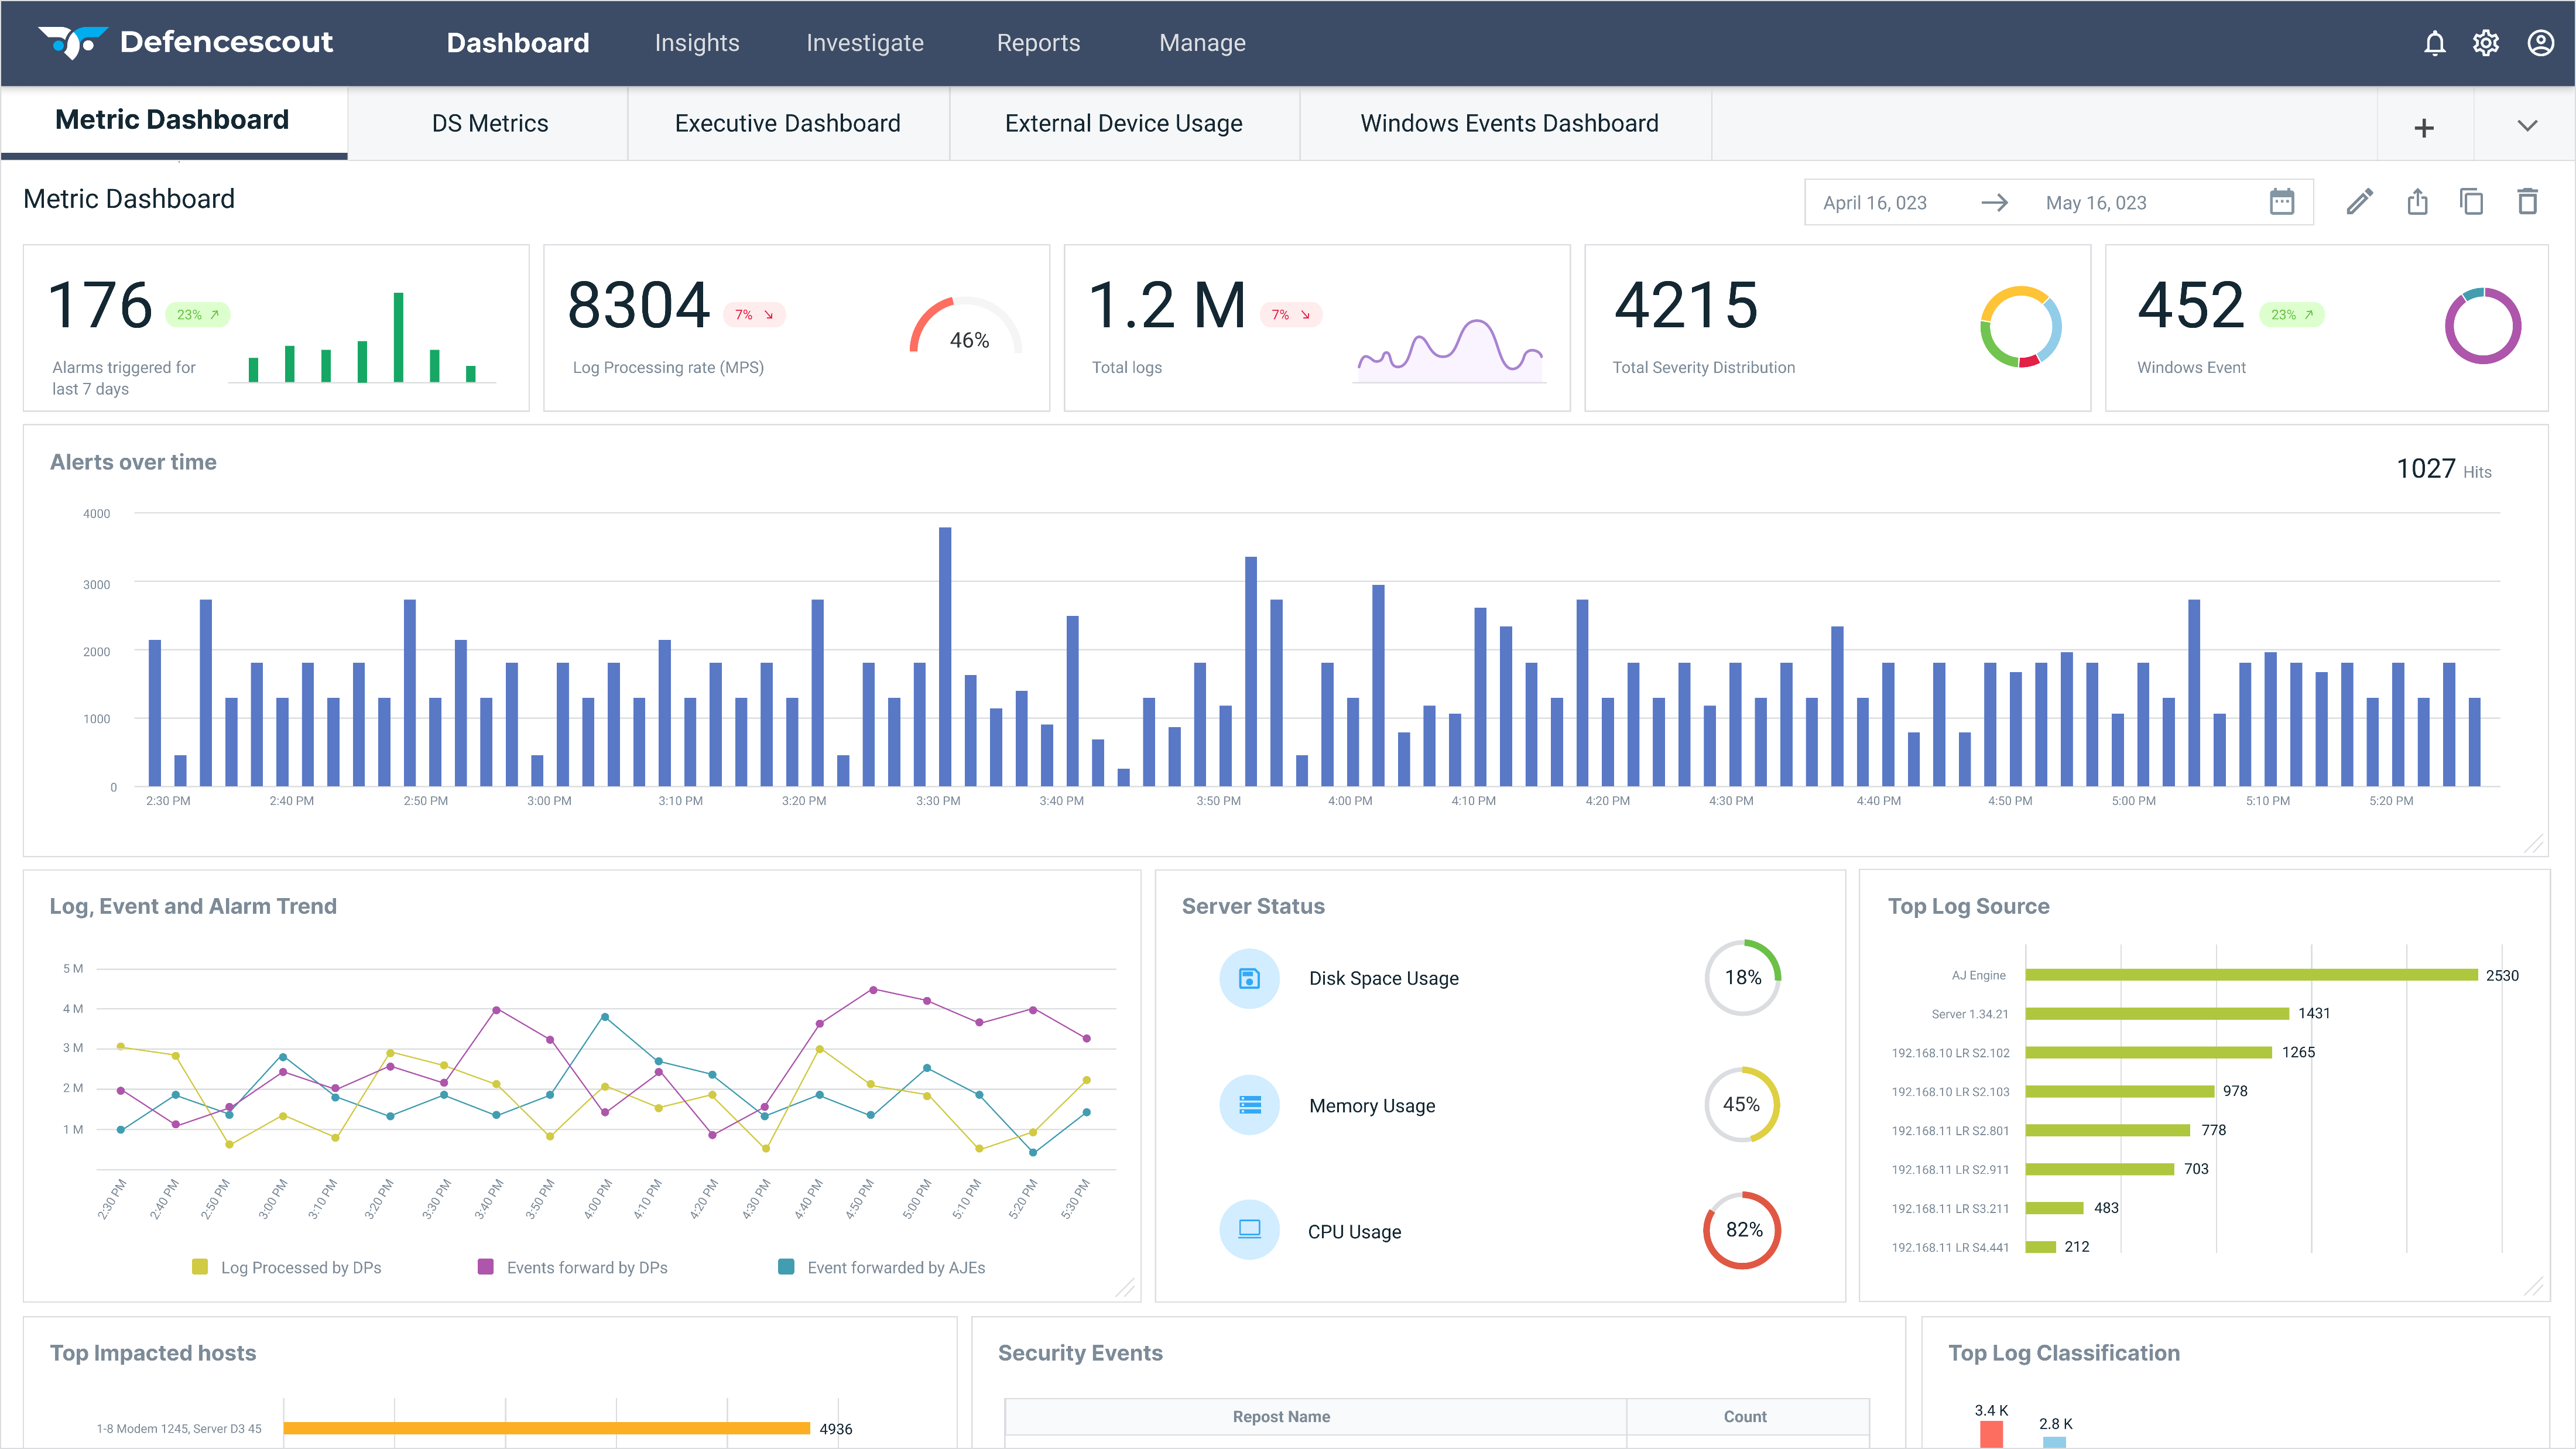Open the date range calendar icon
The height and width of the screenshot is (1449, 2576).
[2281, 202]
